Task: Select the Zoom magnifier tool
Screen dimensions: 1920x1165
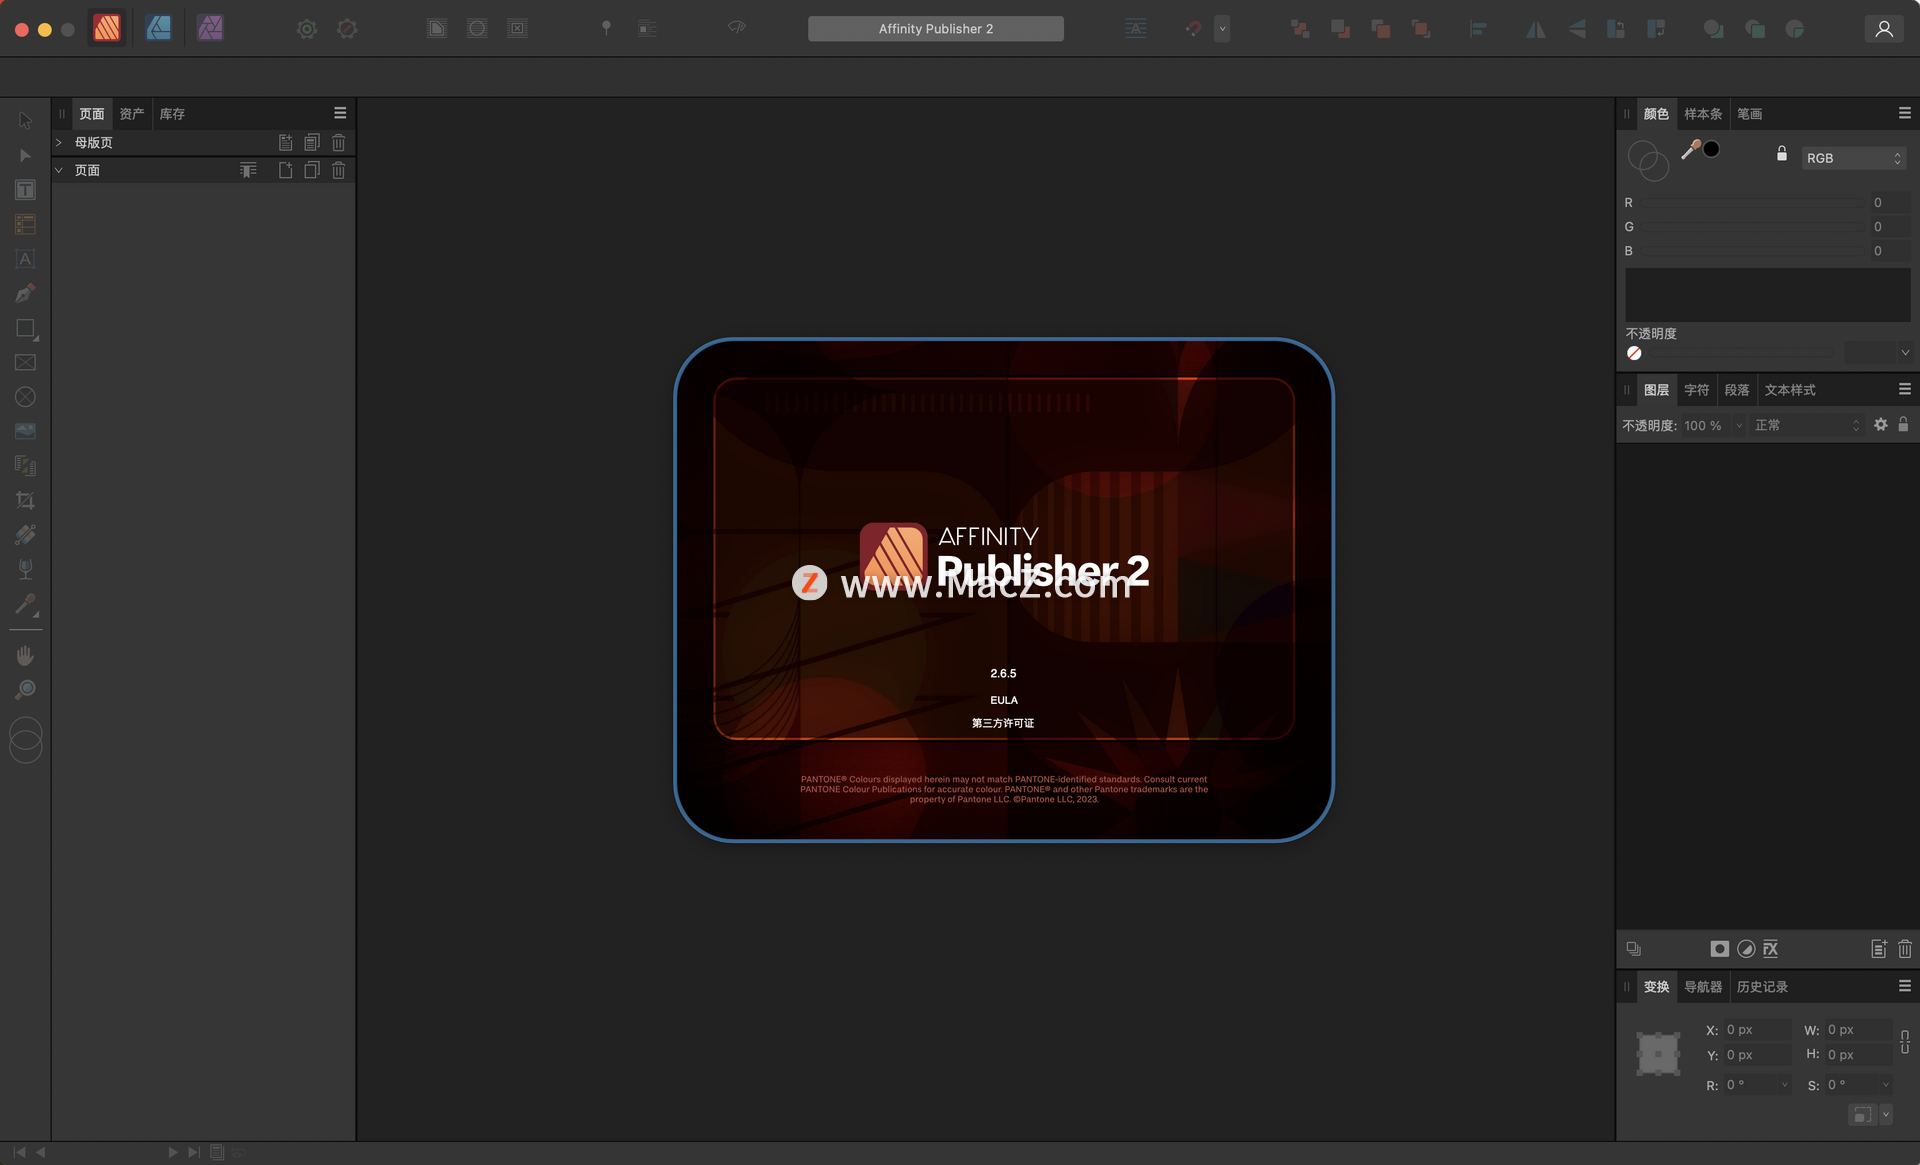Action: click(25, 690)
